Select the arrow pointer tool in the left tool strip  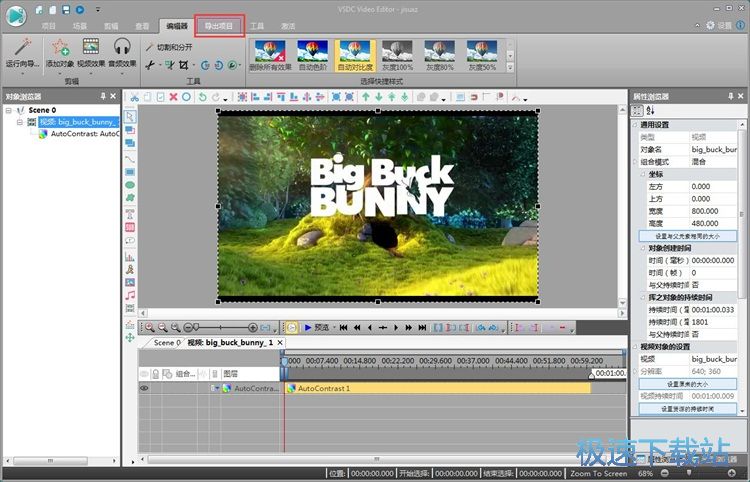pyautogui.click(x=130, y=116)
